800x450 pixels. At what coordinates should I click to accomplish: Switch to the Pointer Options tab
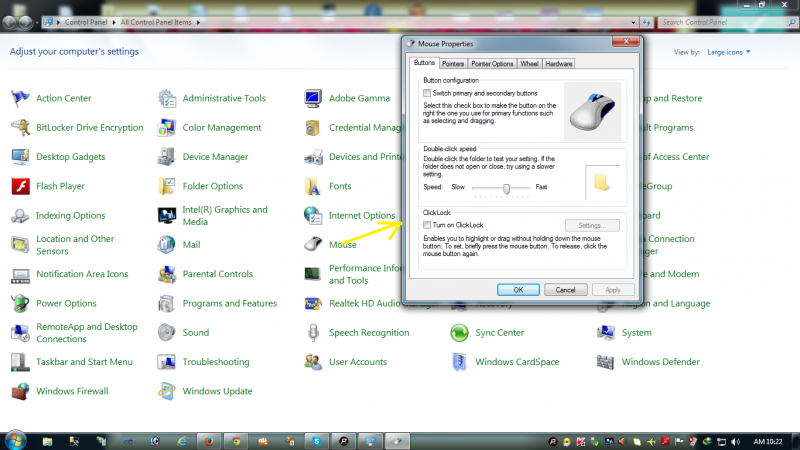point(492,64)
